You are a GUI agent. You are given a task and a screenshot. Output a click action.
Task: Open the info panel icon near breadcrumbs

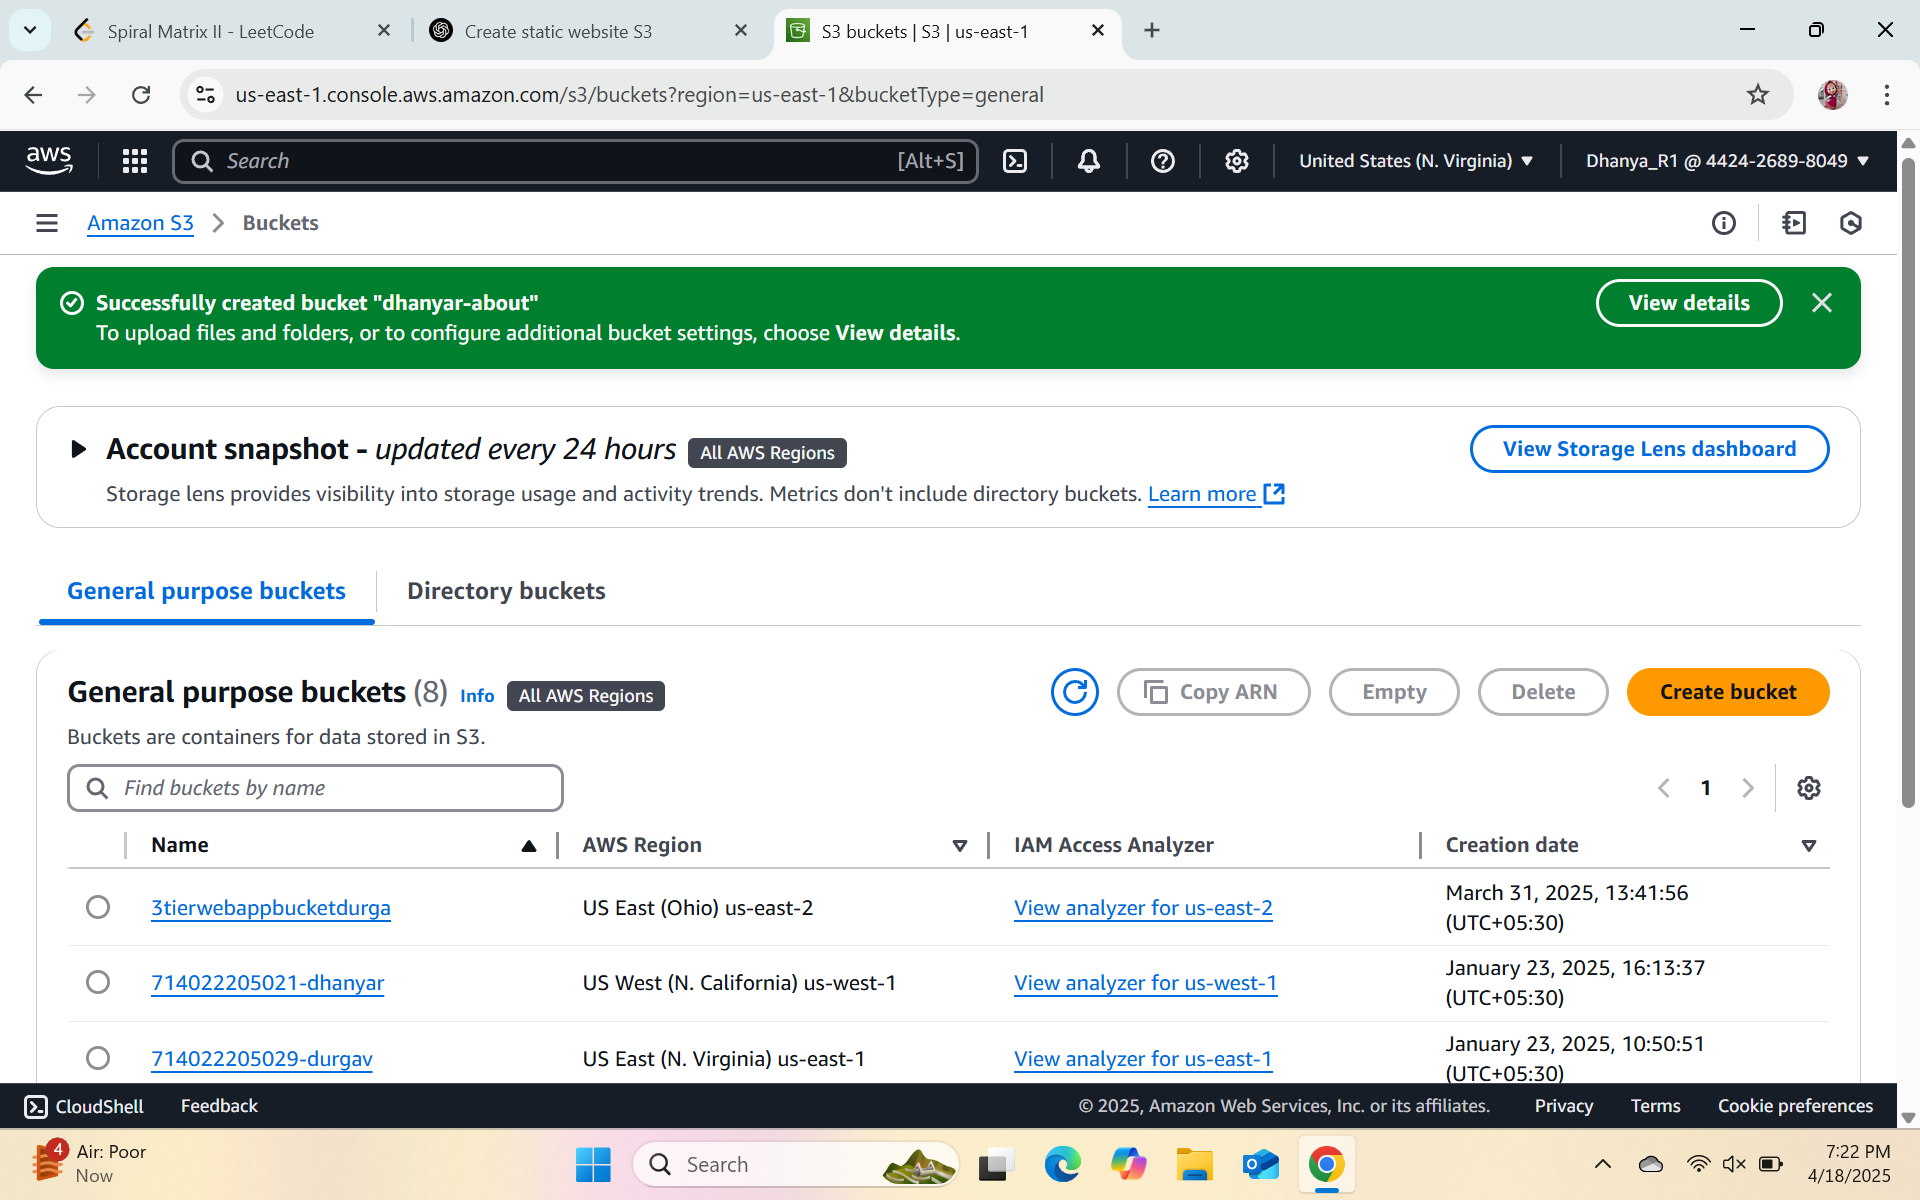click(1724, 223)
